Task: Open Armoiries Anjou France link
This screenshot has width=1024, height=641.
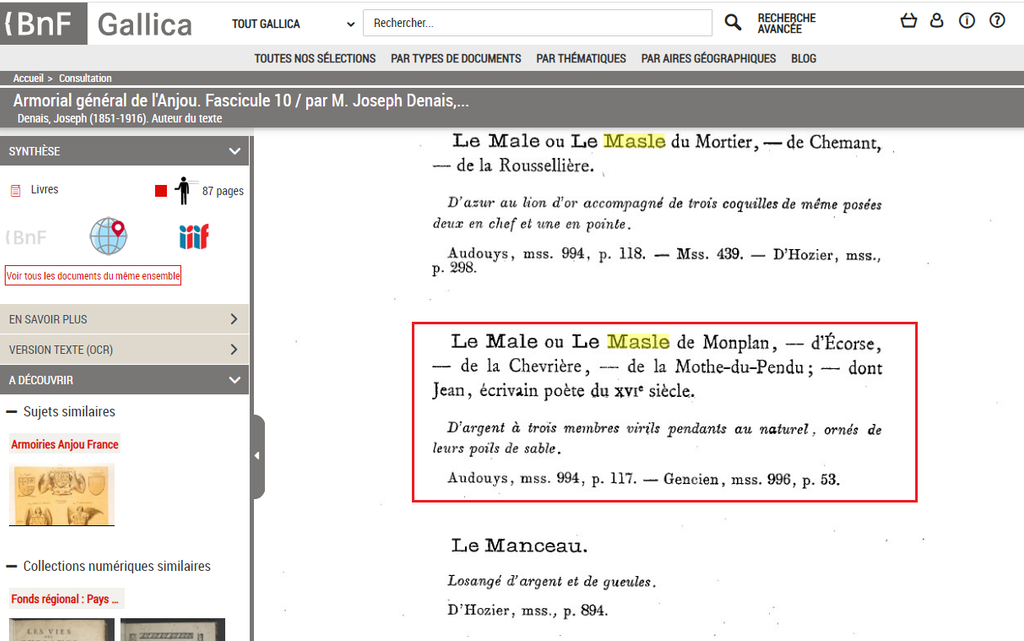Action: [x=65, y=445]
